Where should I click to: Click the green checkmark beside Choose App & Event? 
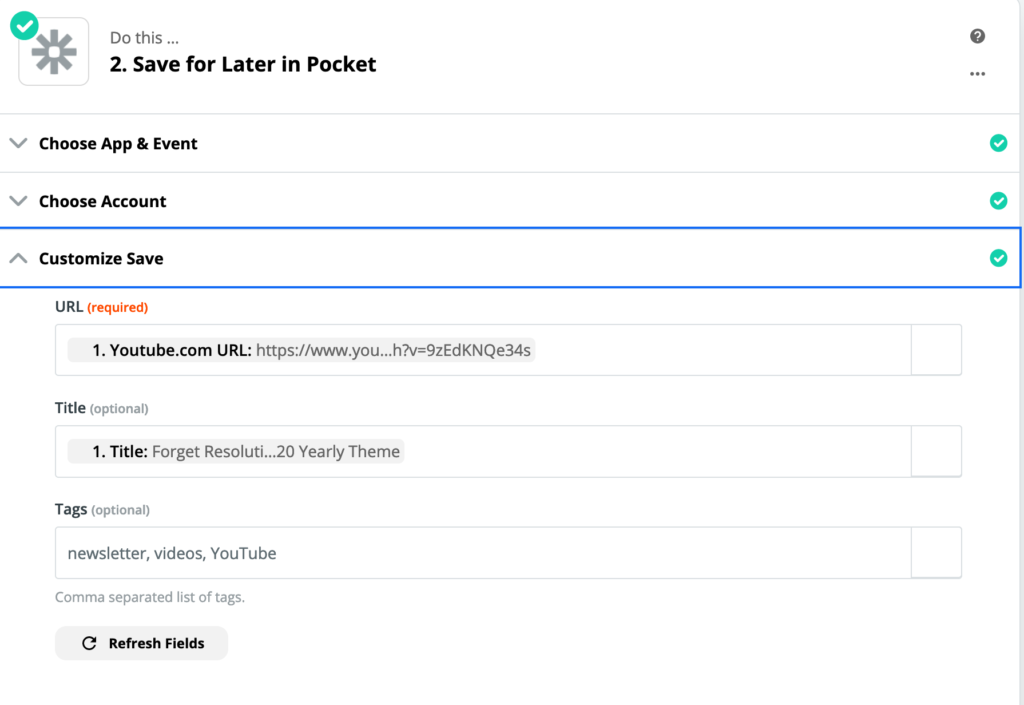coord(998,143)
